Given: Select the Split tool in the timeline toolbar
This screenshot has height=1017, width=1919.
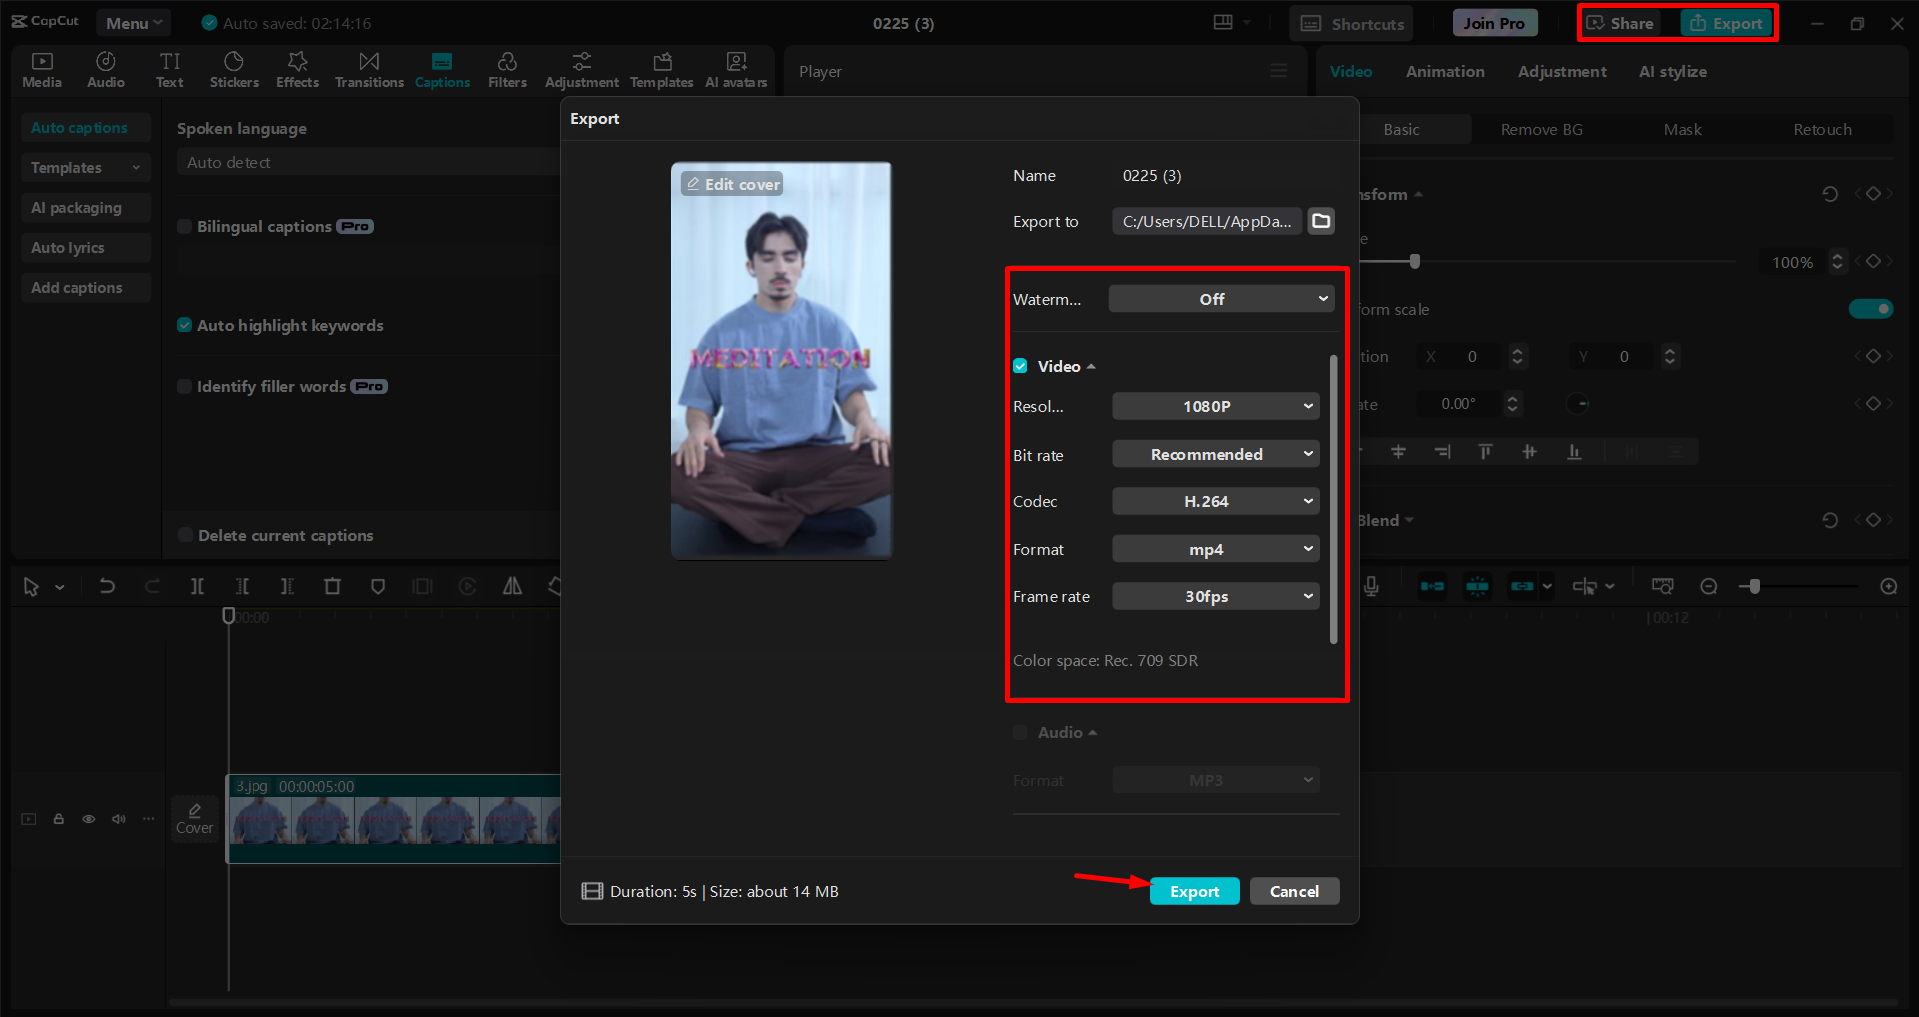Looking at the screenshot, I should 197,586.
